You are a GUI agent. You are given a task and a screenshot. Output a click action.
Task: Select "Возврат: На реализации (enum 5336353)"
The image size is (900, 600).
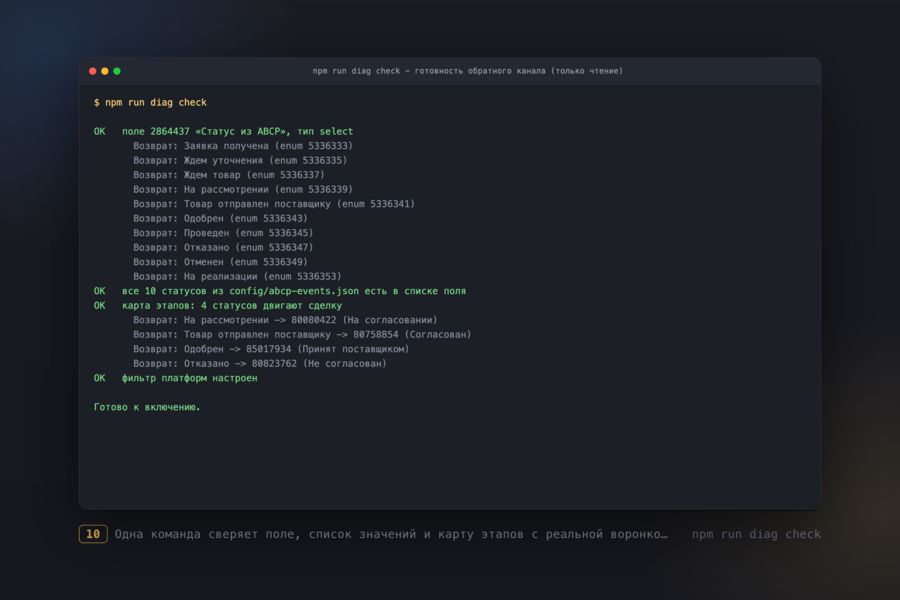237,276
